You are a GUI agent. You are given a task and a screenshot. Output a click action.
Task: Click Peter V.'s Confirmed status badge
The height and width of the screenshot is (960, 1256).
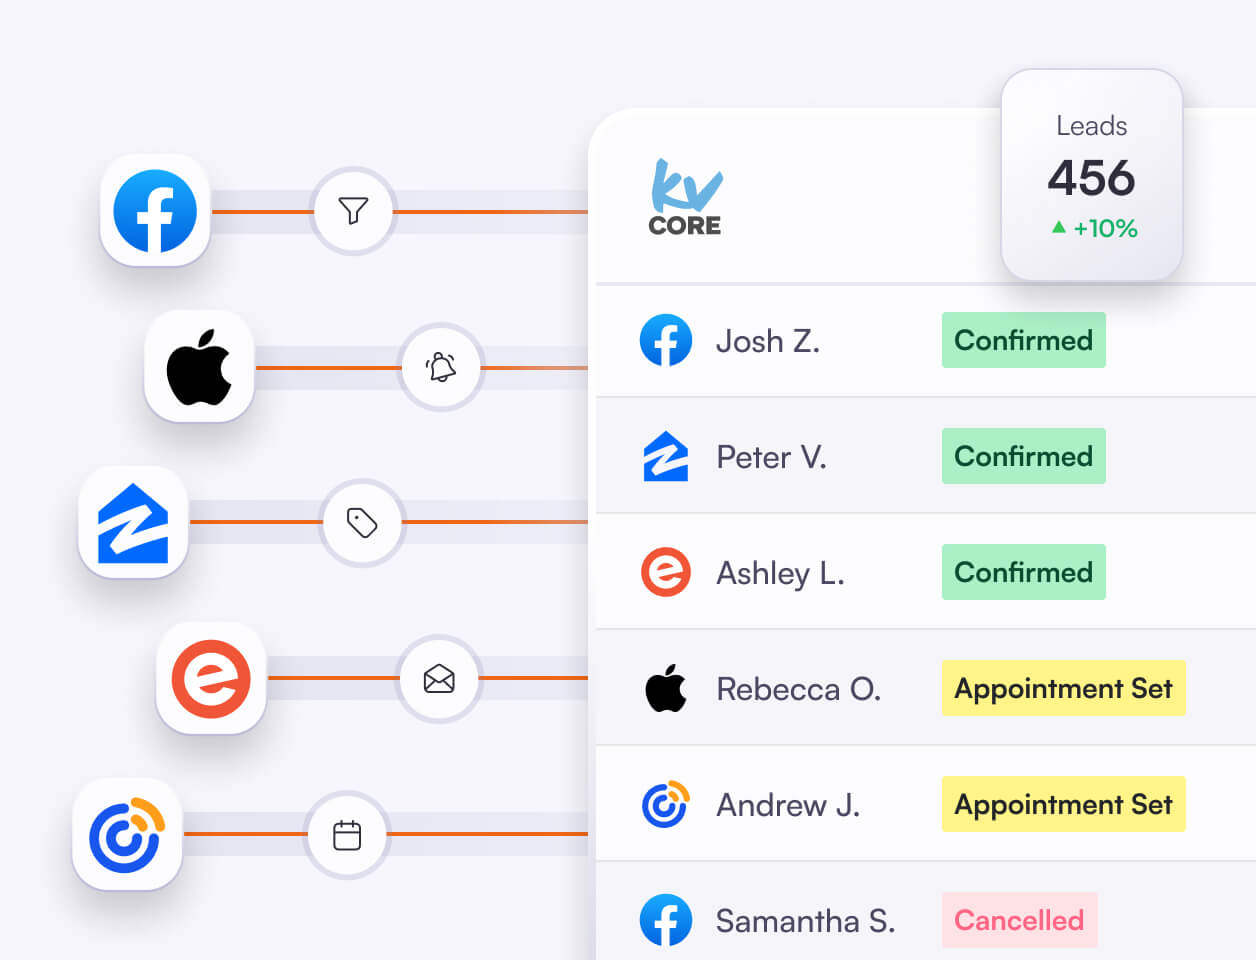click(1023, 456)
